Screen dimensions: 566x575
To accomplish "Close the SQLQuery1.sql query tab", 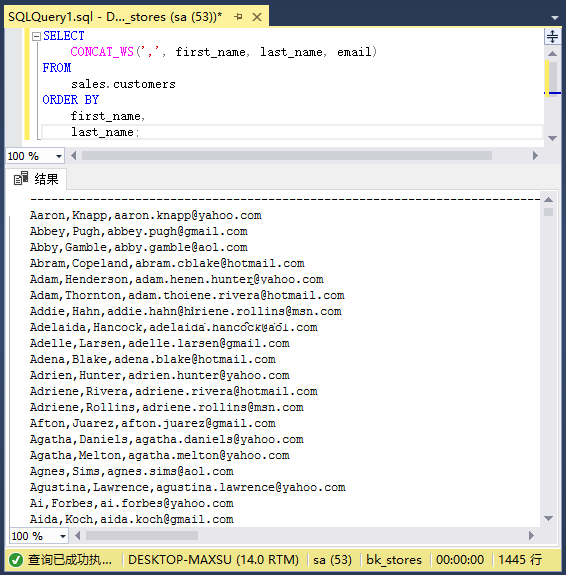I will point(257,17).
